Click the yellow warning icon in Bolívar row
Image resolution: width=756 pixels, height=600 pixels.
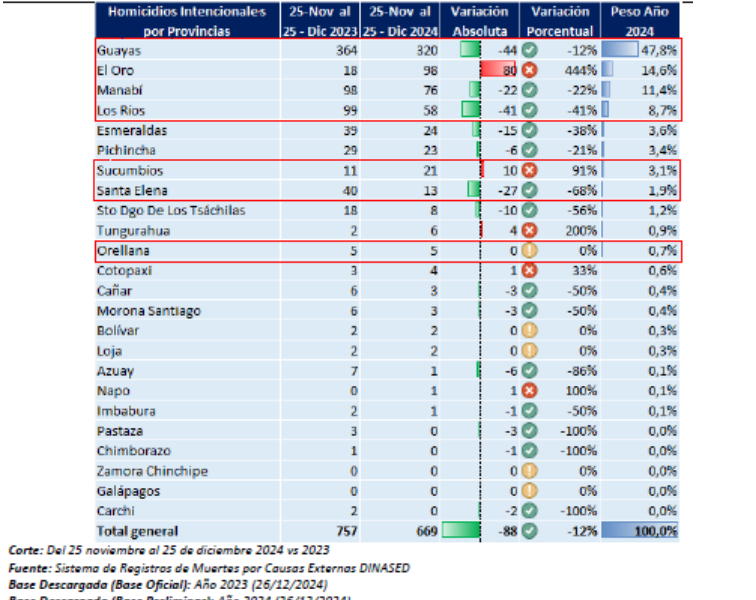[x=528, y=331]
